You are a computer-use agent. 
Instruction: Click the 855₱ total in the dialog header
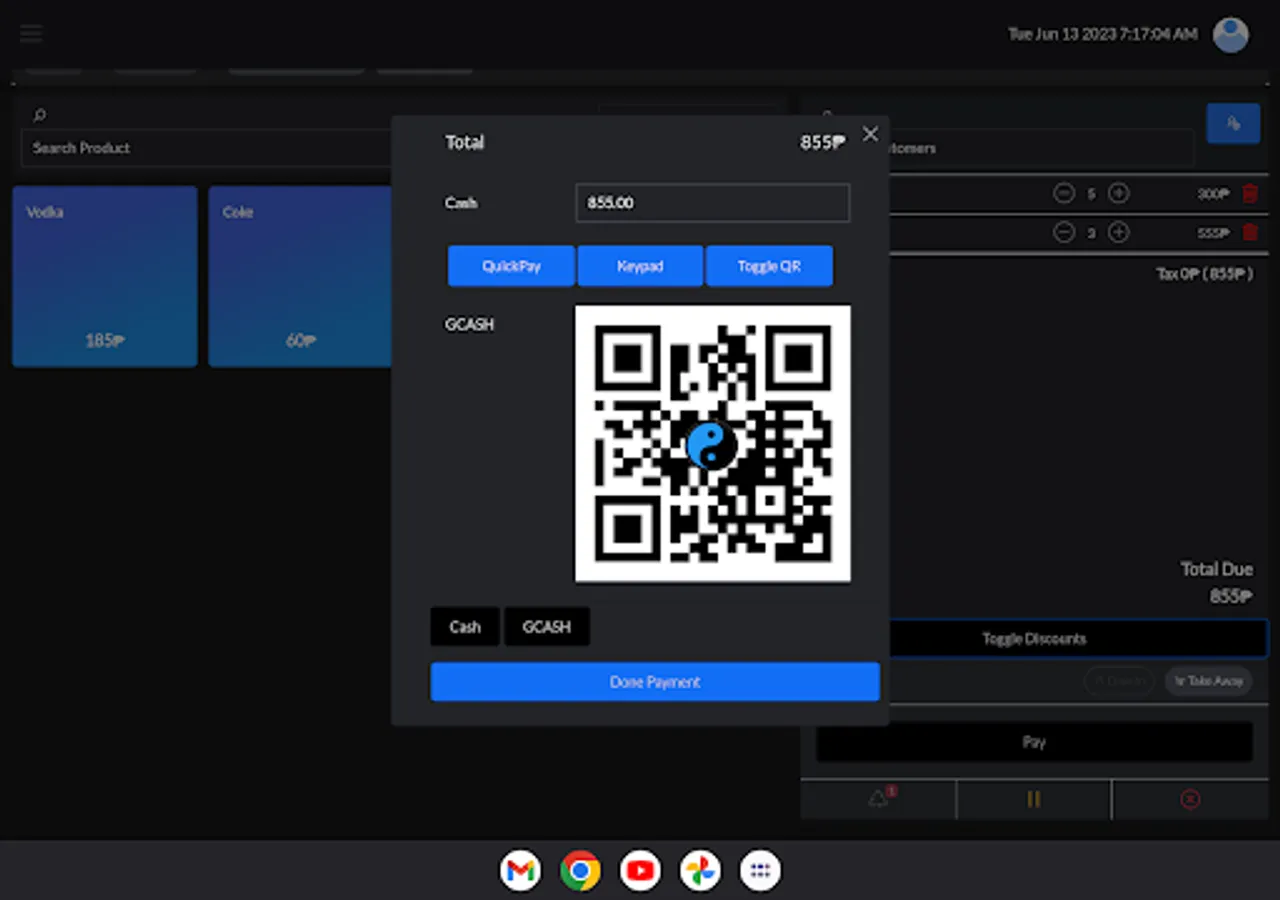[x=823, y=142]
